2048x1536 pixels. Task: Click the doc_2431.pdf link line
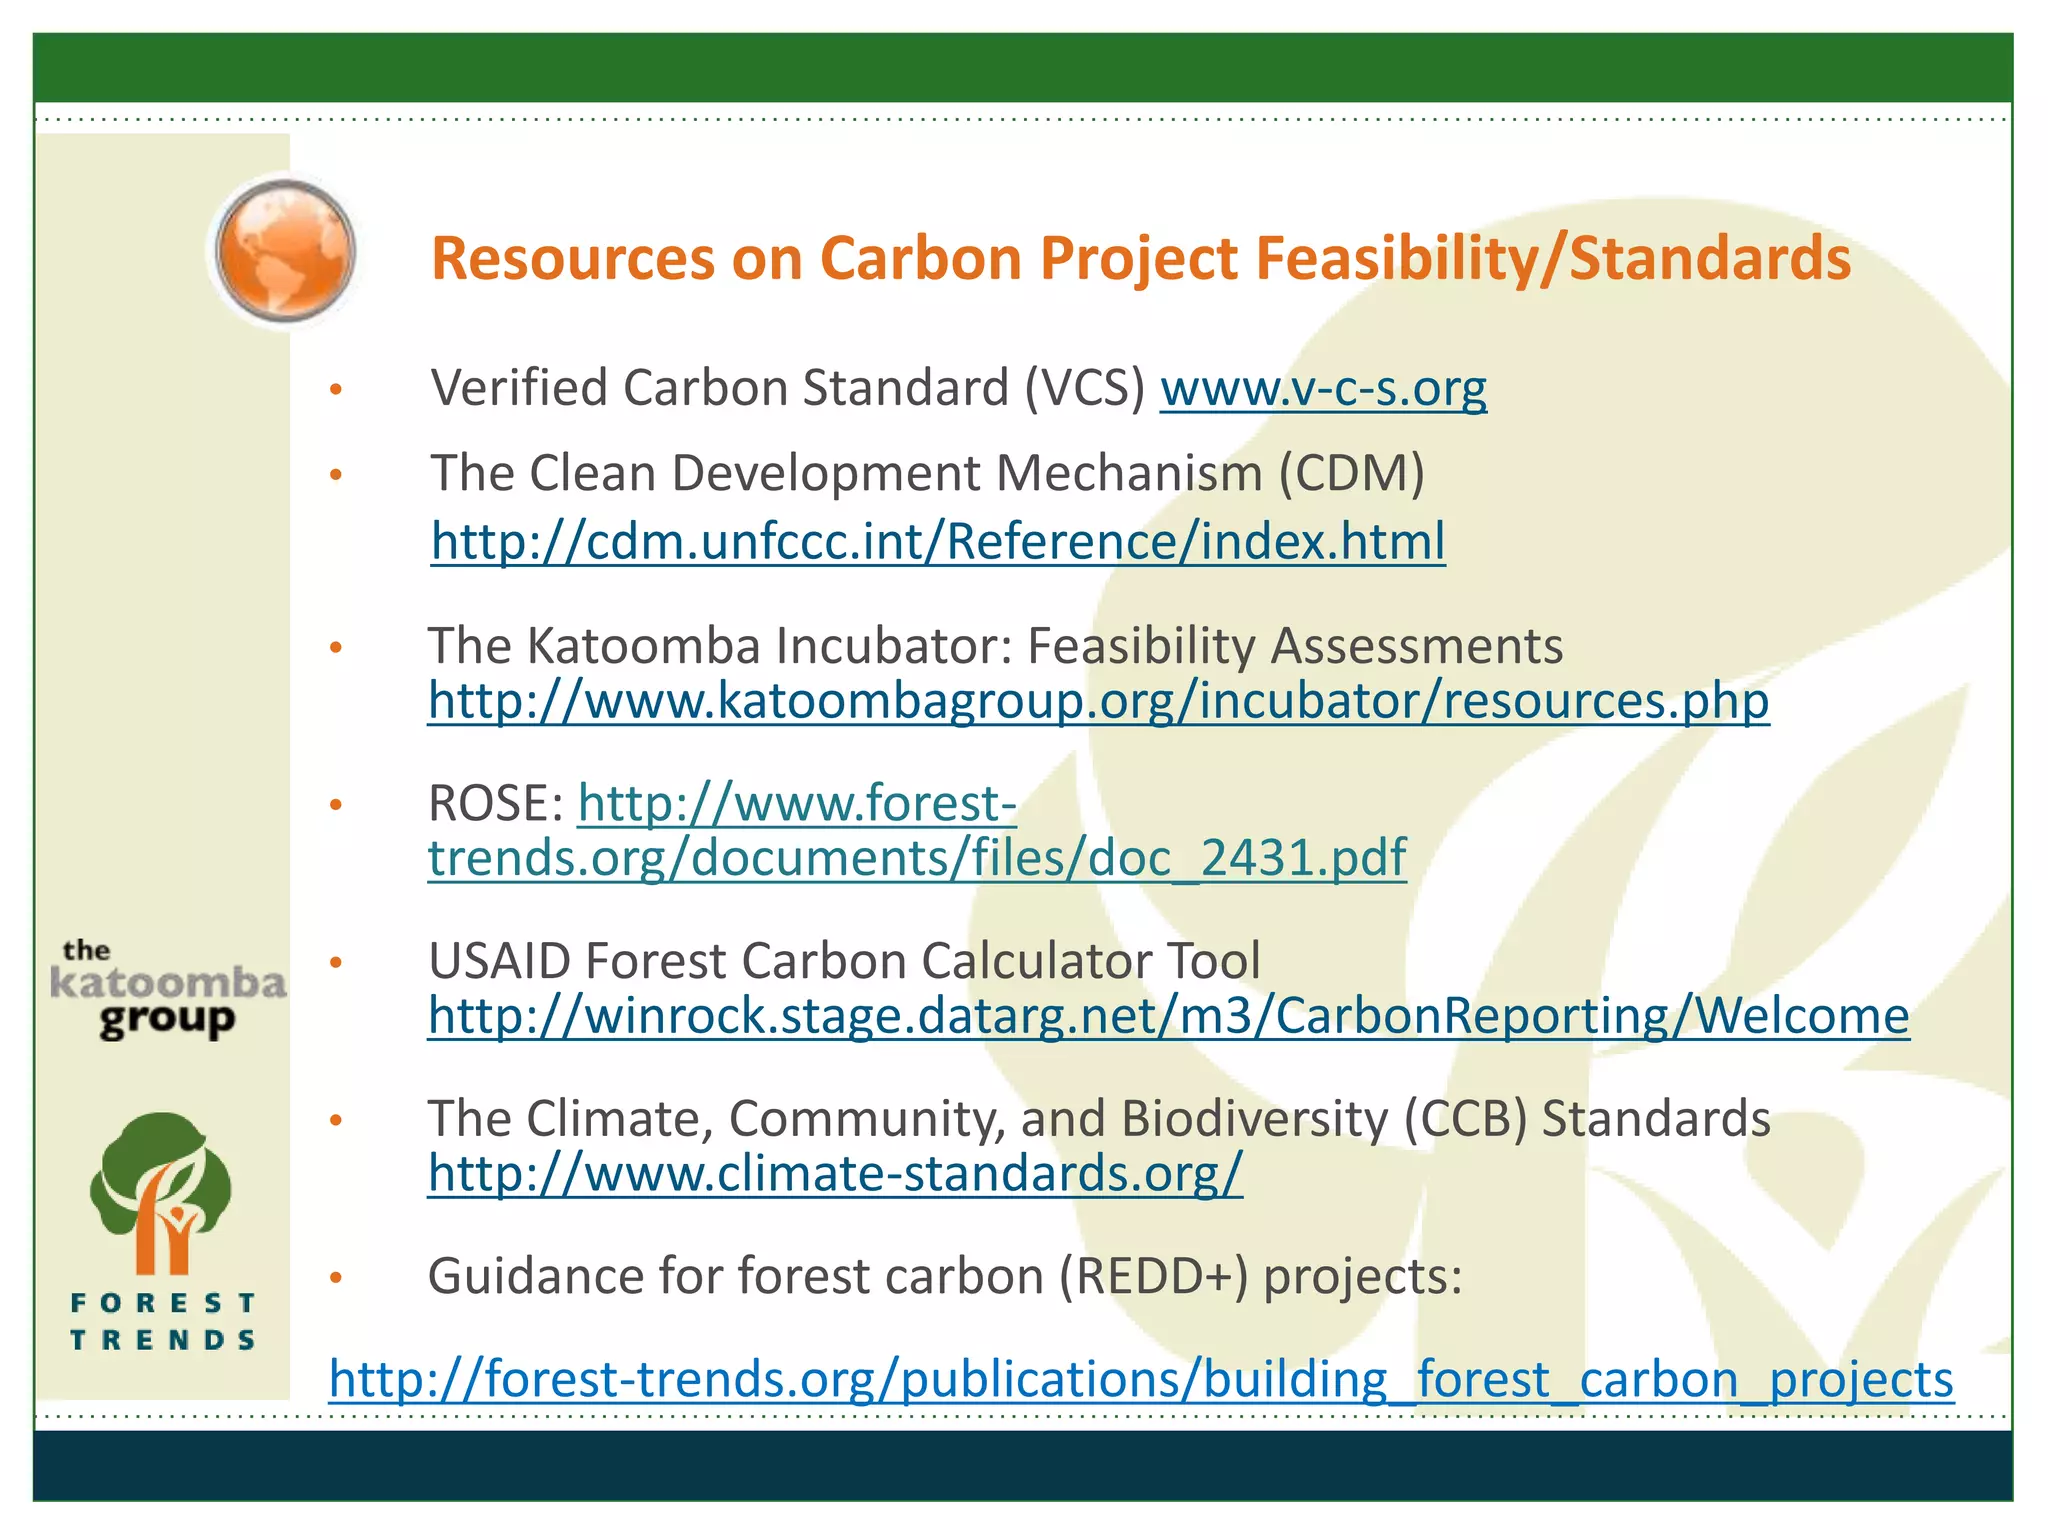point(917,858)
